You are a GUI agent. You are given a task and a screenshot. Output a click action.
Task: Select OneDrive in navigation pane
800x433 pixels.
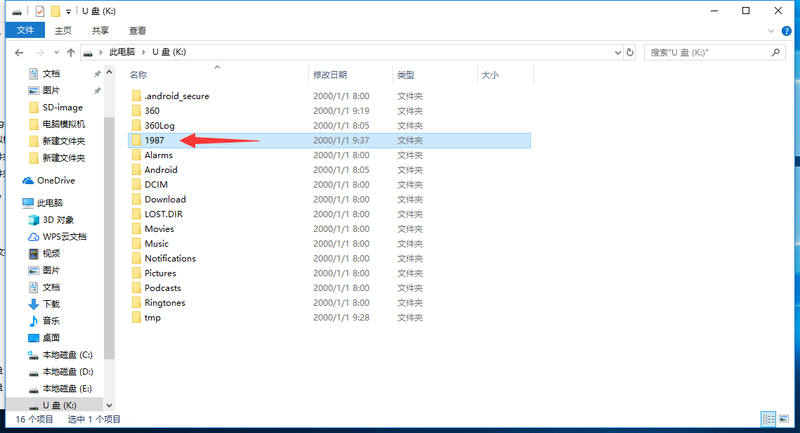56,181
